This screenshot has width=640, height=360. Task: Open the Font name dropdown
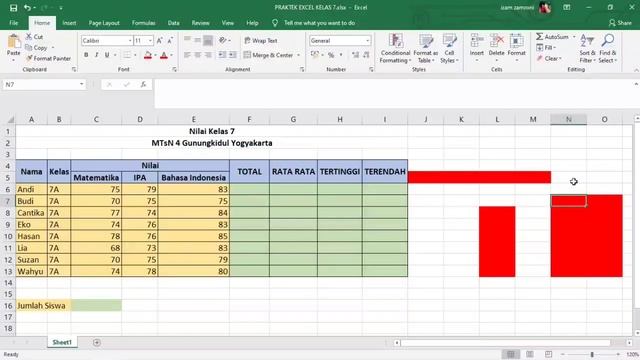click(x=130, y=40)
